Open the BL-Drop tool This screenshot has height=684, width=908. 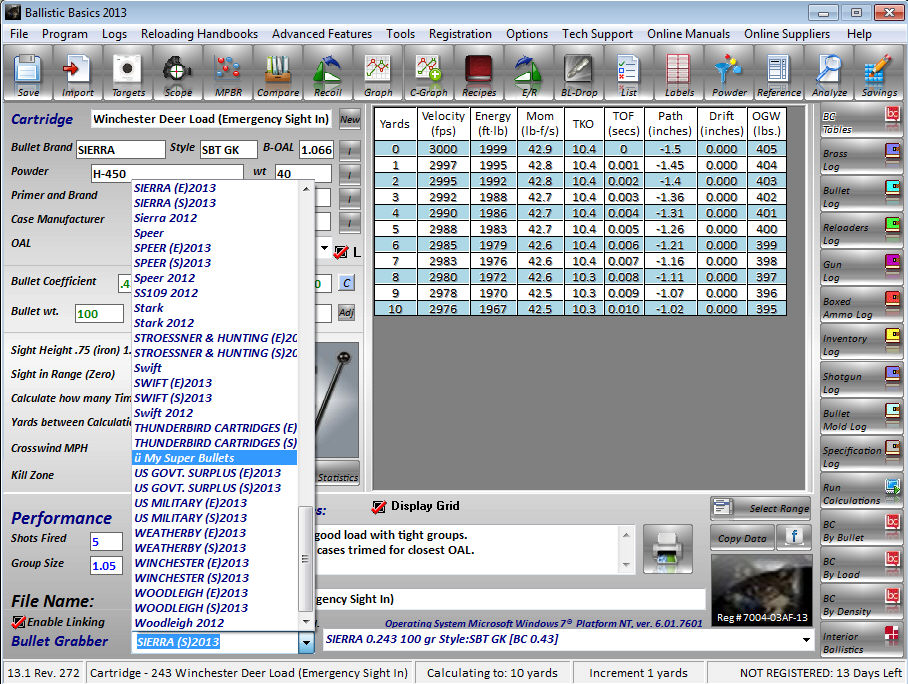tap(579, 73)
